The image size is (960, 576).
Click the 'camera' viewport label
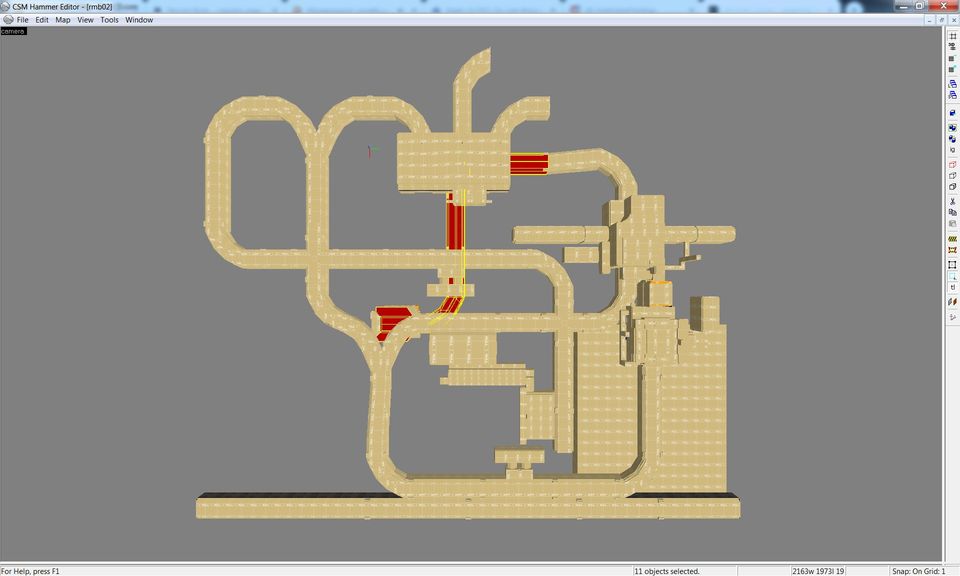(14, 31)
